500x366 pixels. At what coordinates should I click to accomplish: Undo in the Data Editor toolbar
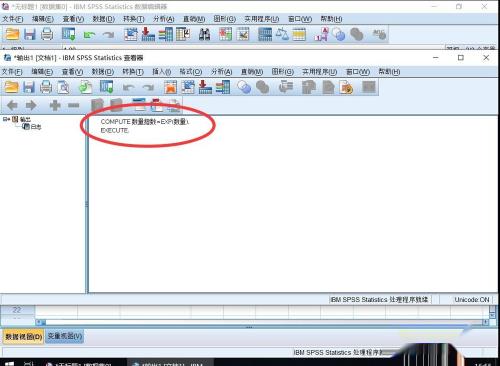[89, 35]
